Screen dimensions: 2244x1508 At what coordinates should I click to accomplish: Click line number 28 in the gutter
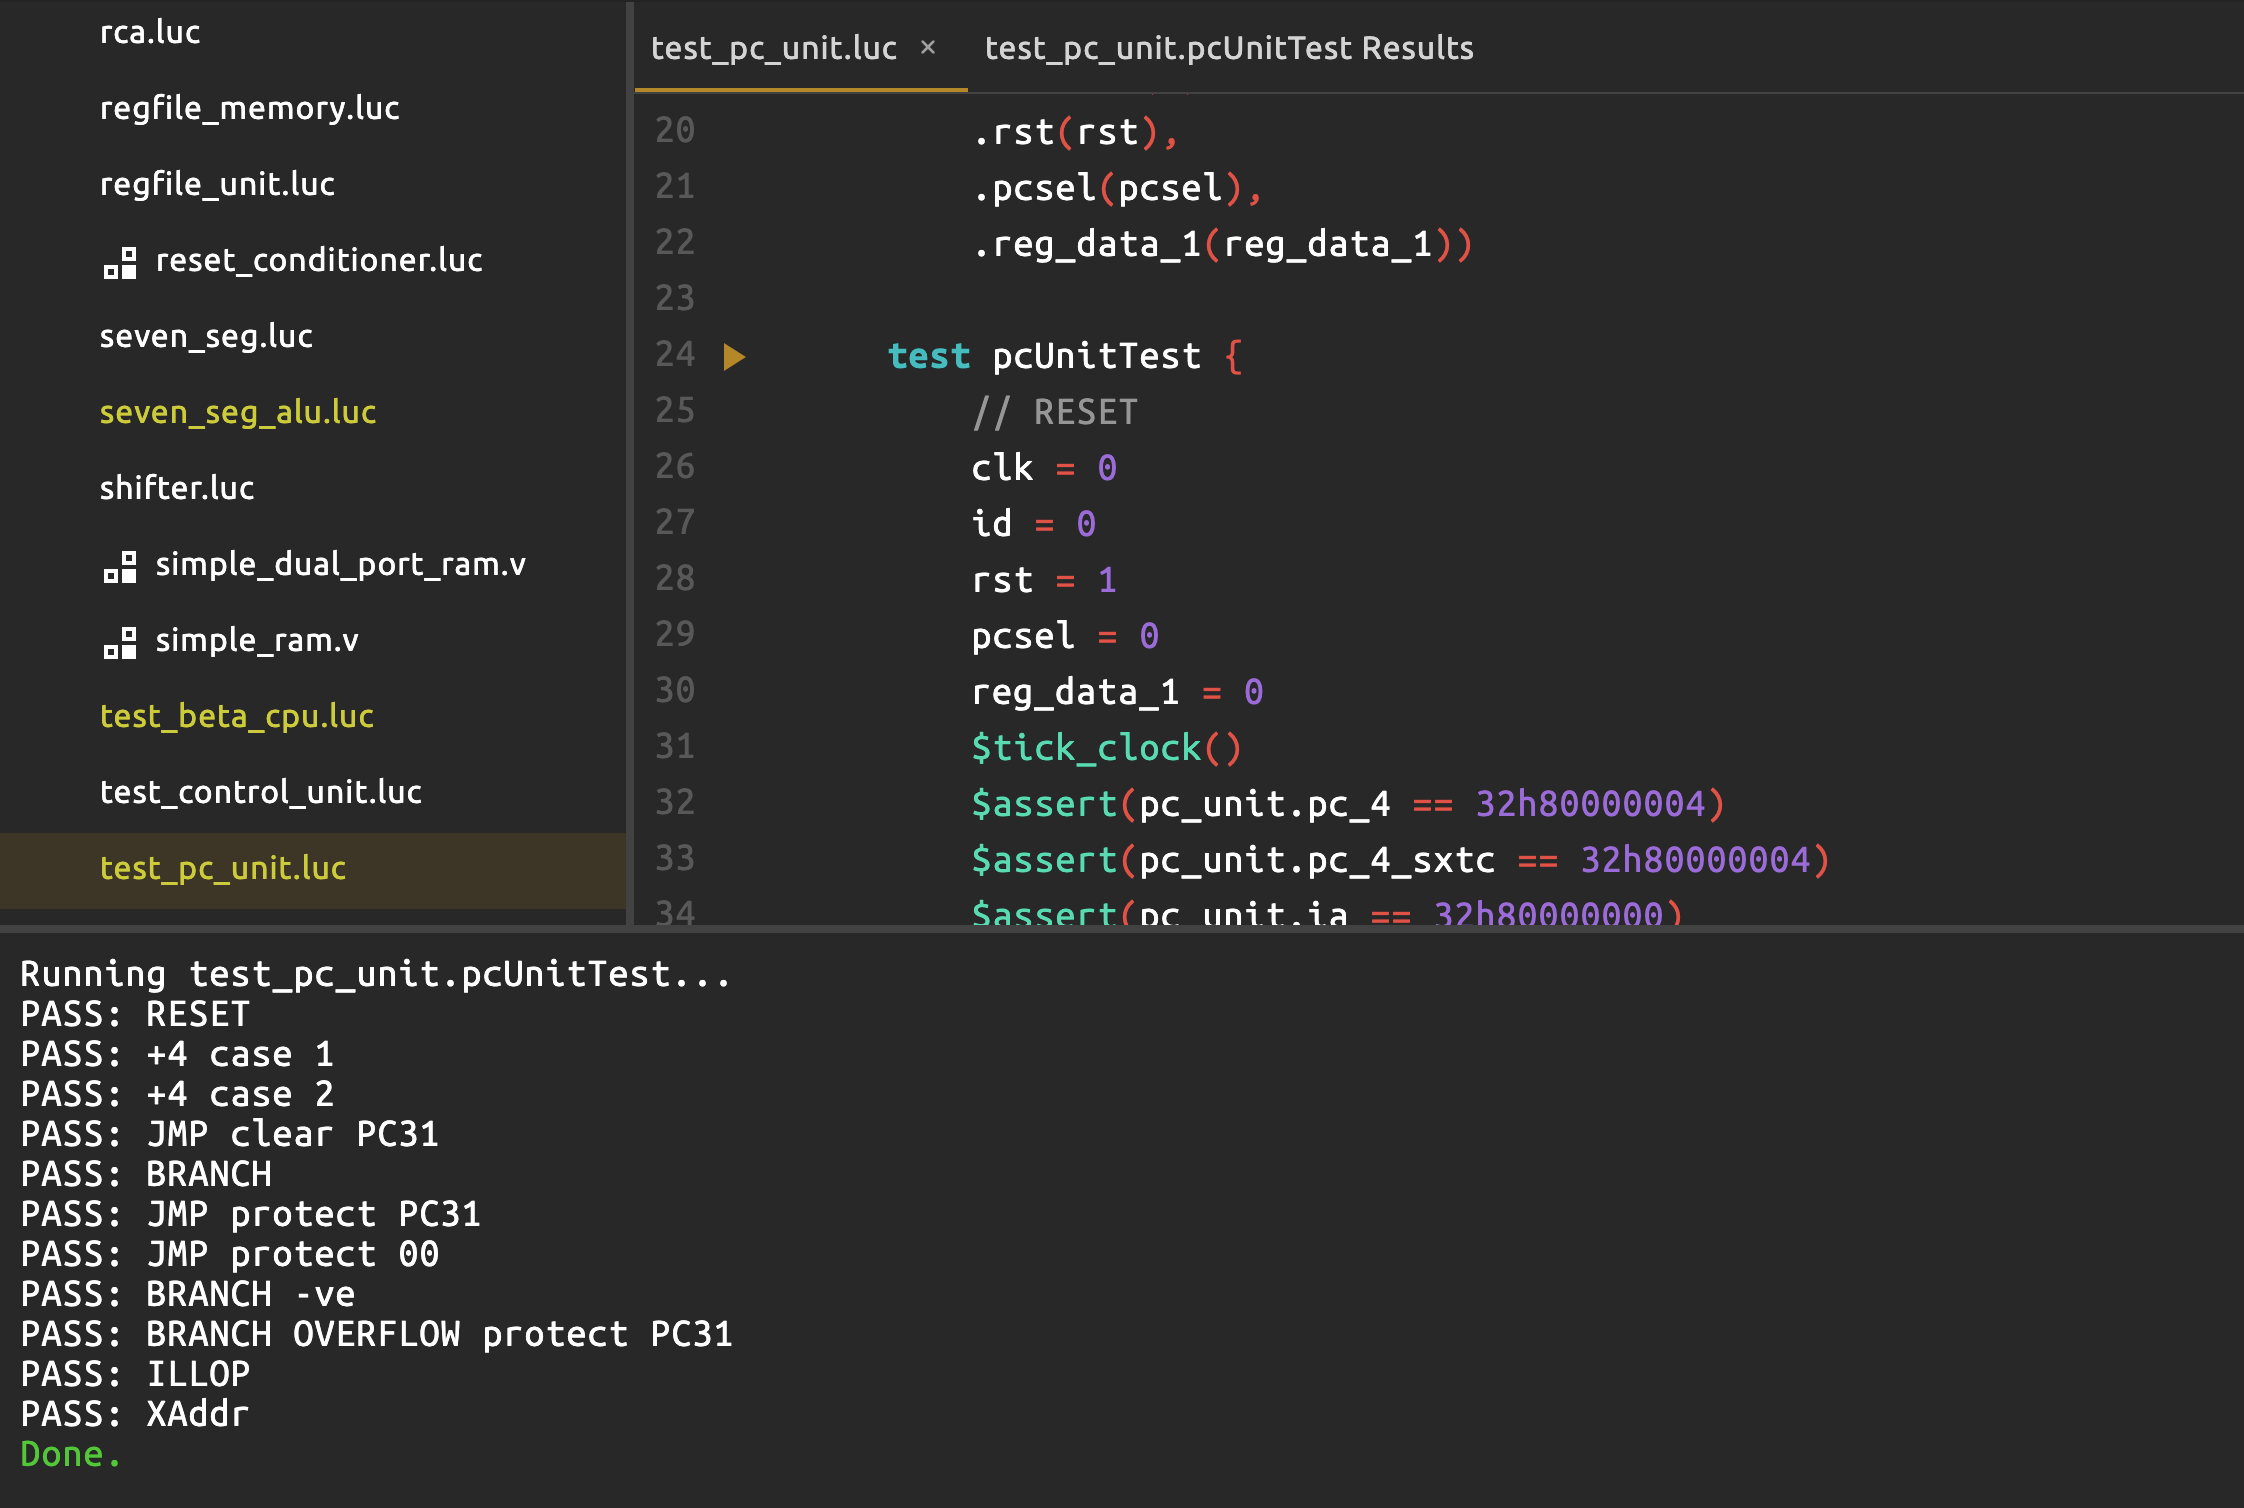click(x=675, y=578)
